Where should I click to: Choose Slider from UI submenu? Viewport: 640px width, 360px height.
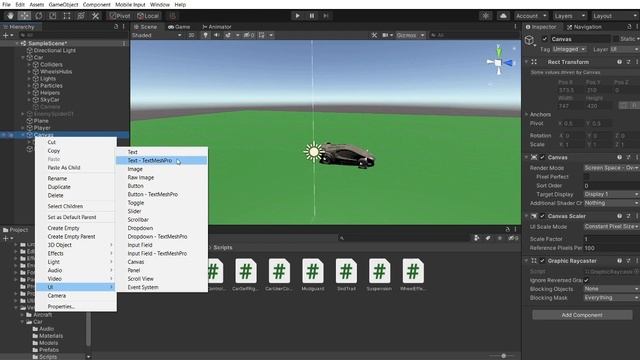point(162,211)
